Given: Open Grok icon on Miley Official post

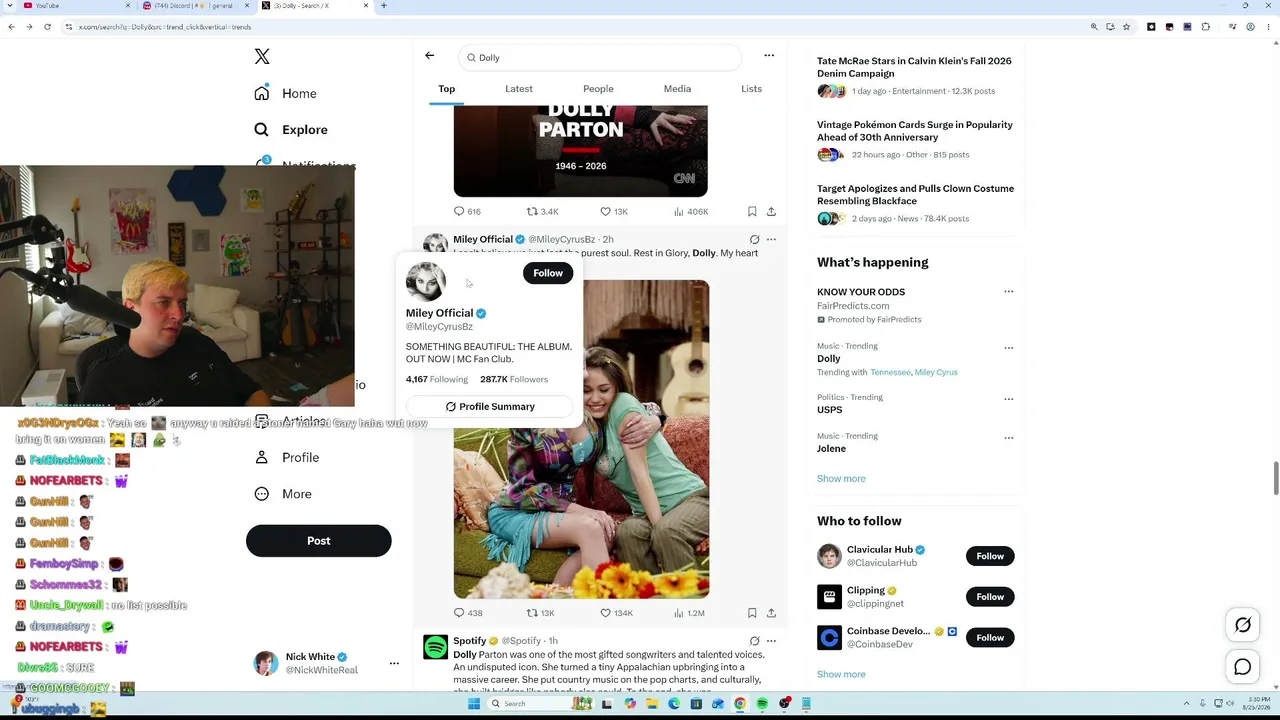Looking at the screenshot, I should click(754, 240).
